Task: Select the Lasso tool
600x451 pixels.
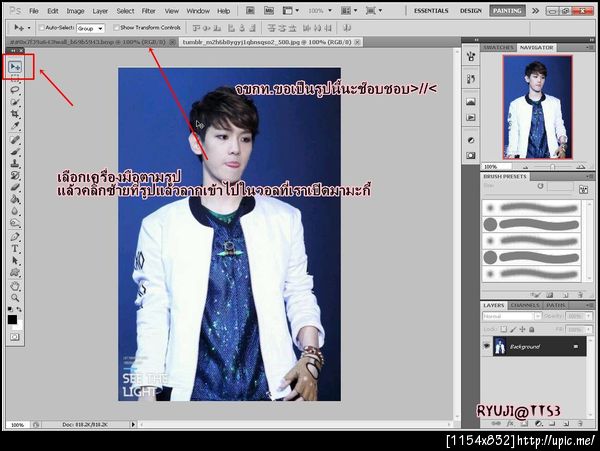Action: click(15, 90)
